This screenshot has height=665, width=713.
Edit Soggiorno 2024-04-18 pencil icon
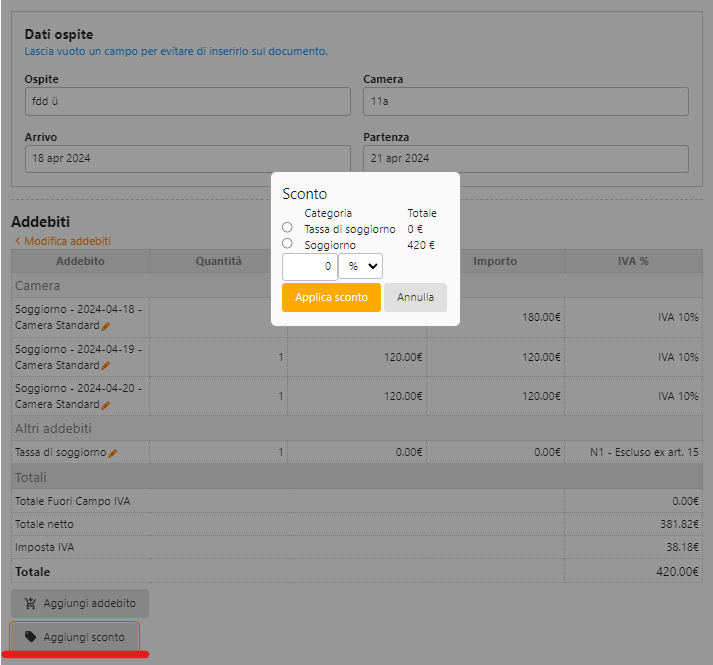pos(106,326)
